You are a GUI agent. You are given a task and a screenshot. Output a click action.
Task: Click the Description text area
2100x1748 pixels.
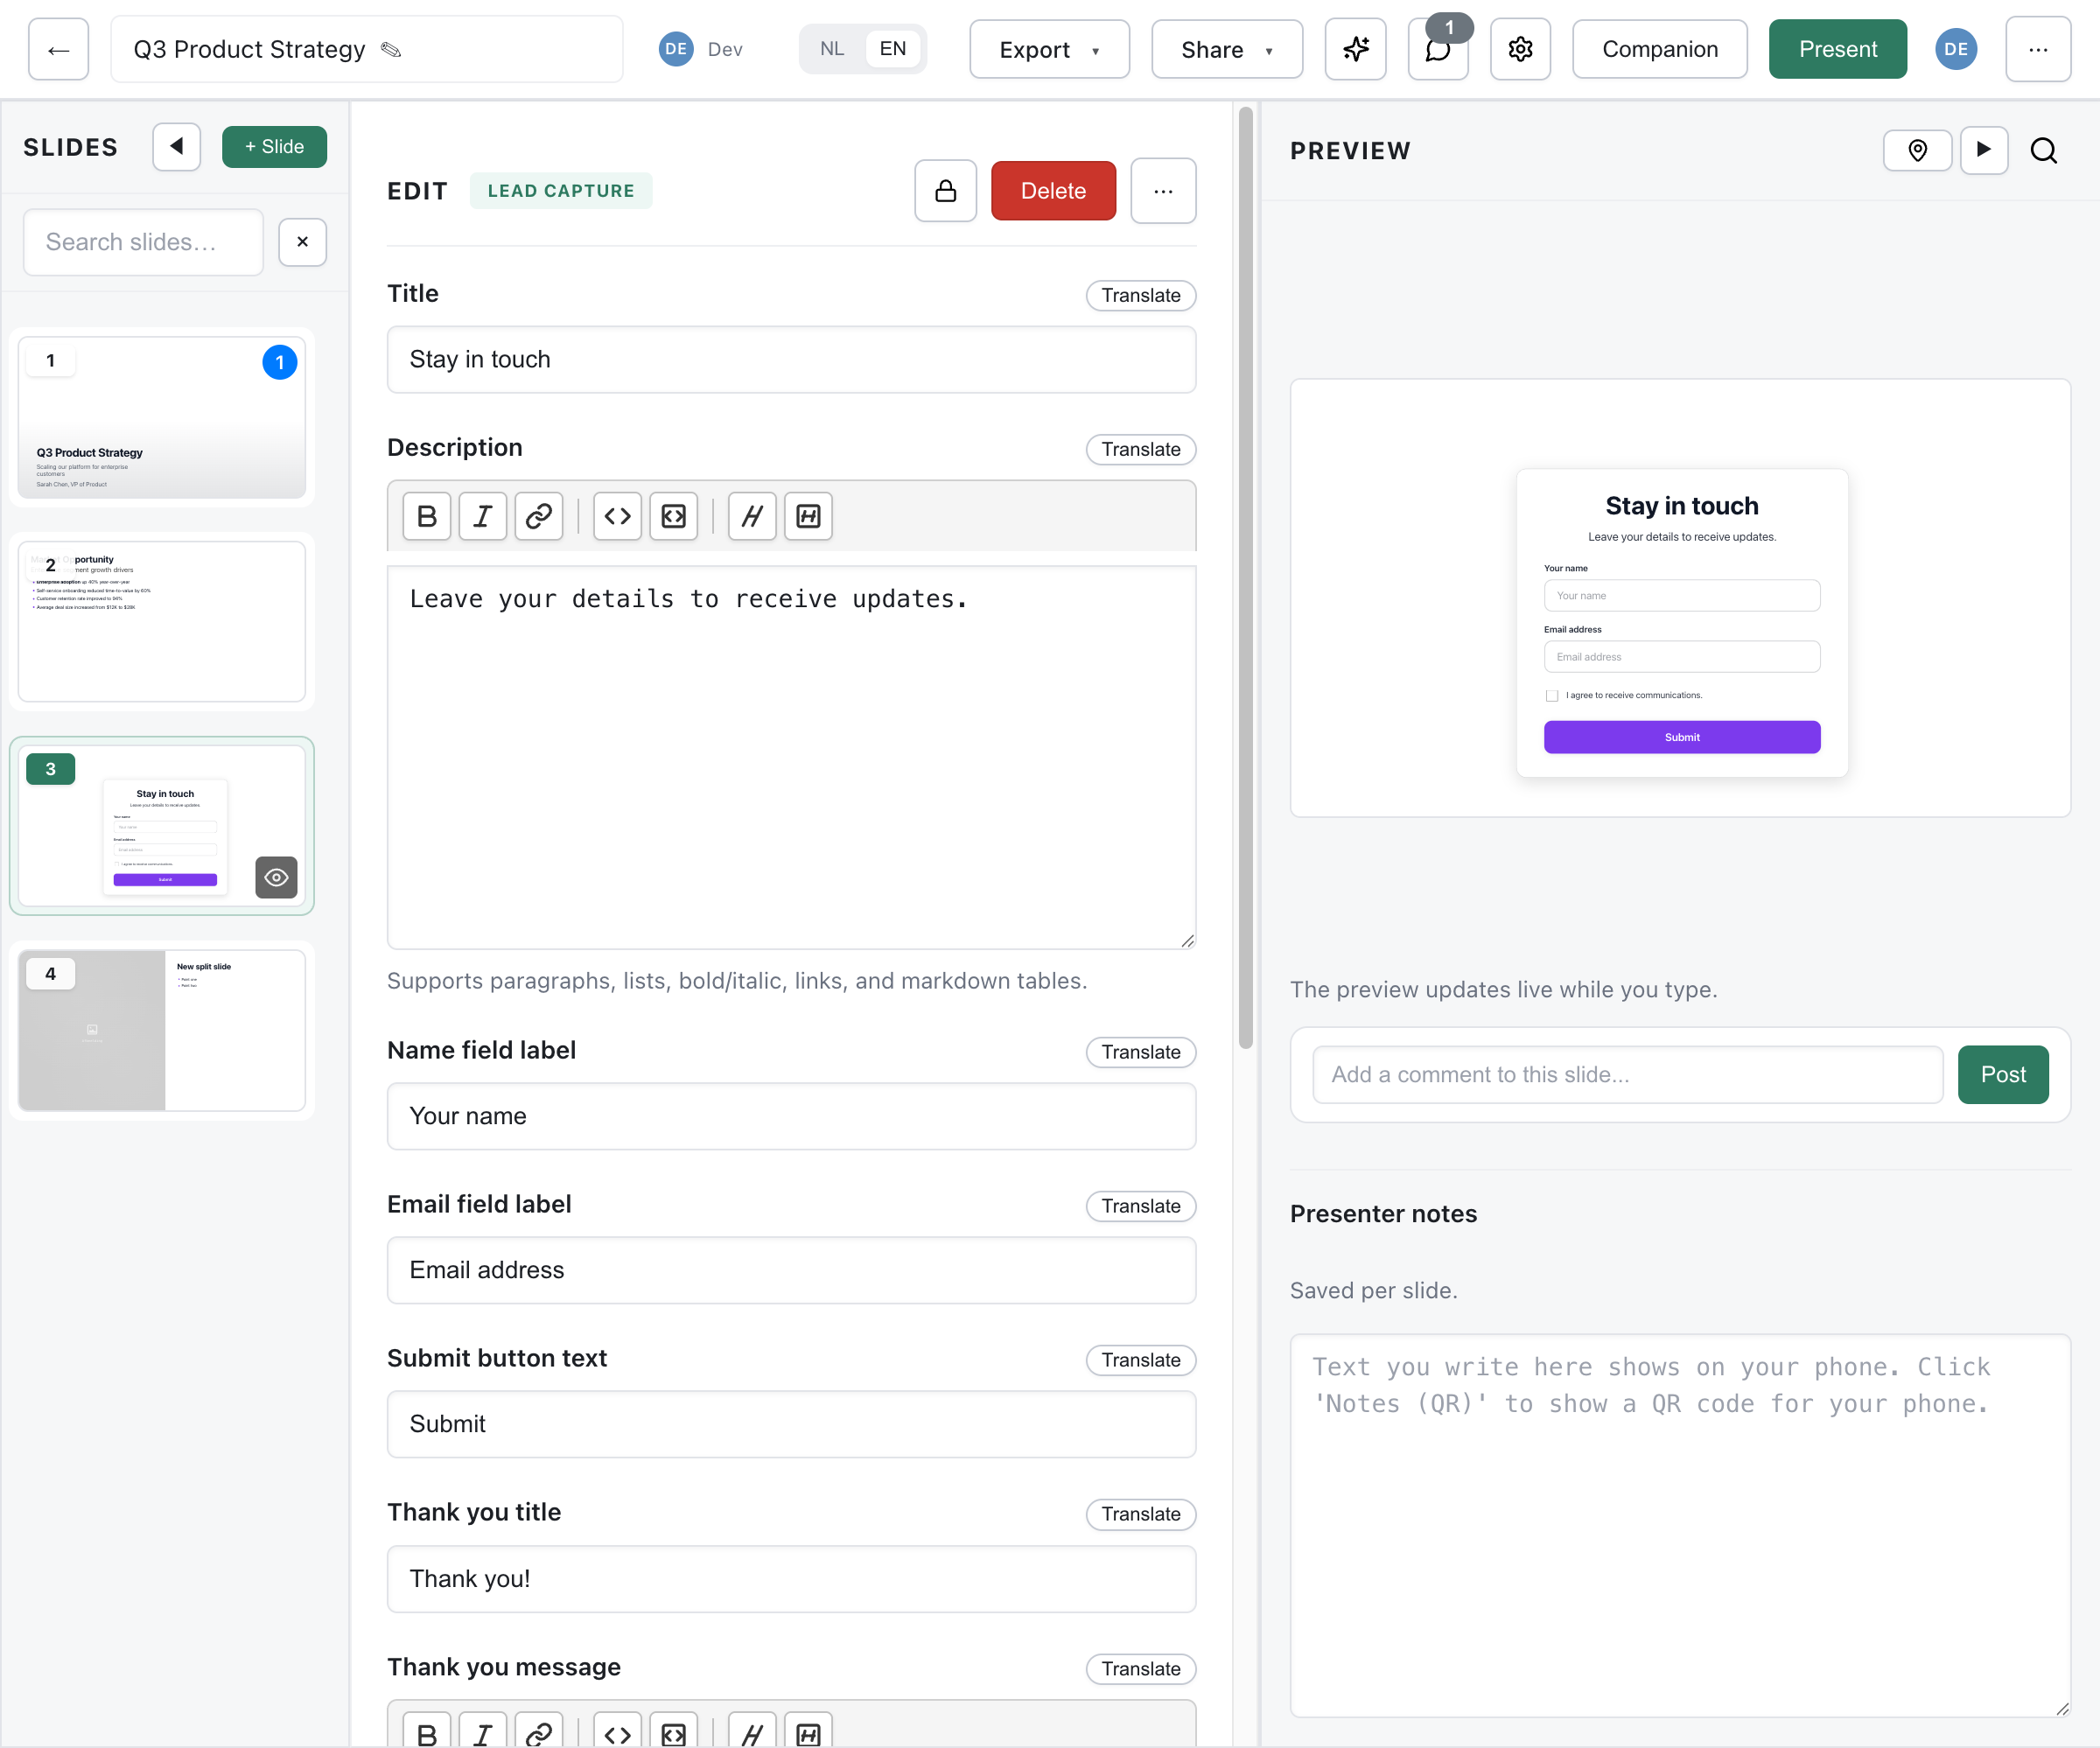[791, 758]
